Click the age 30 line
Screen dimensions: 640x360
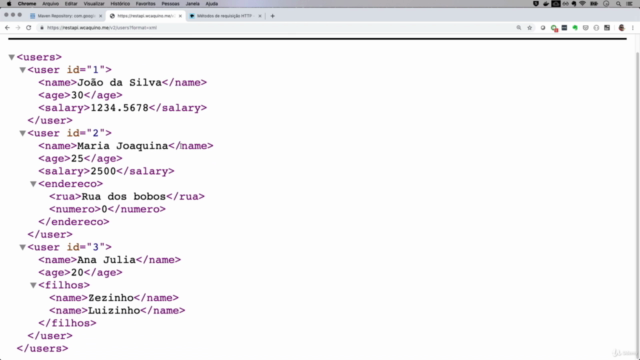80,95
